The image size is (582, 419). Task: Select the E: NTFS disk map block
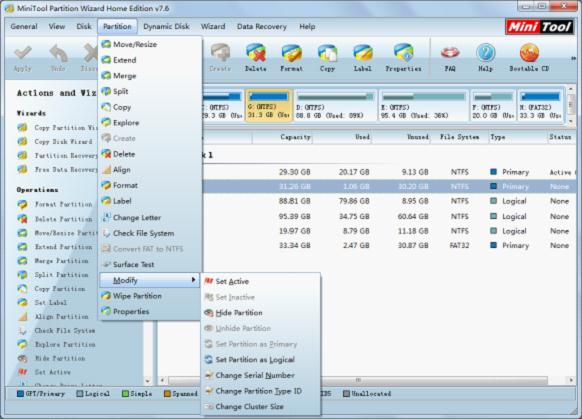click(x=424, y=106)
